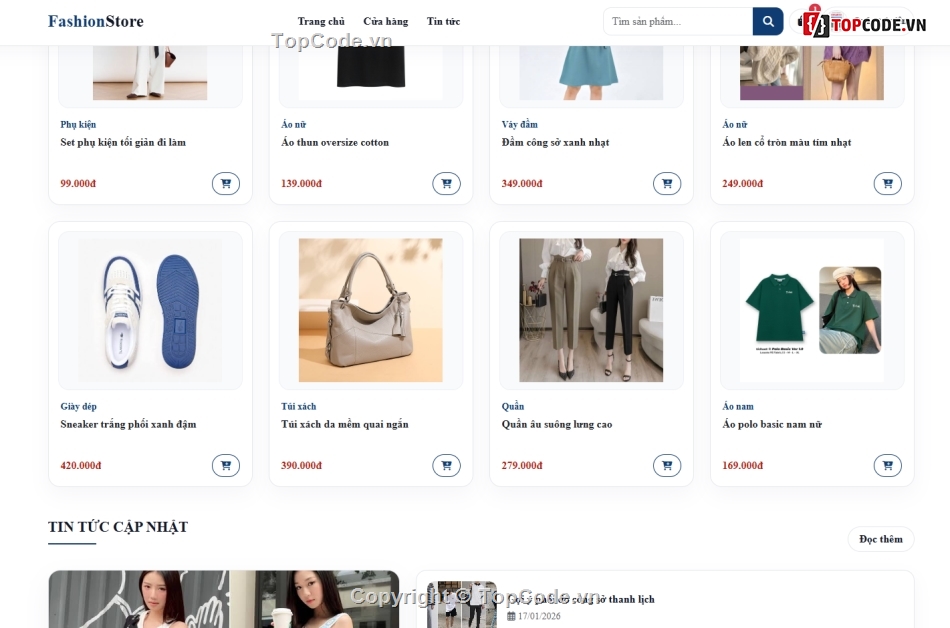The width and height of the screenshot is (950, 628).
Task: Click the calendar icon beside 17/01/2026
Action: click(511, 616)
